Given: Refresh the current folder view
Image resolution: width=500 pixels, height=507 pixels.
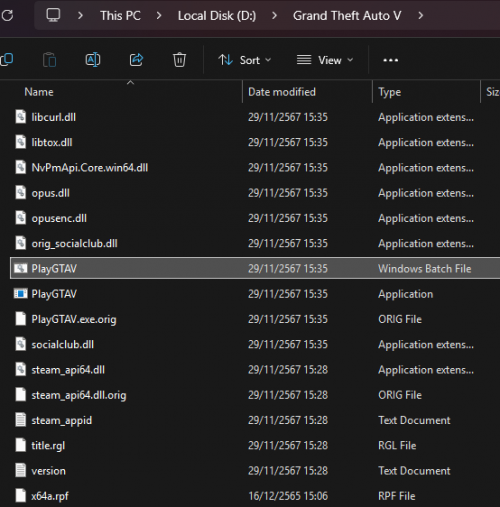Looking at the screenshot, I should tap(7, 15).
